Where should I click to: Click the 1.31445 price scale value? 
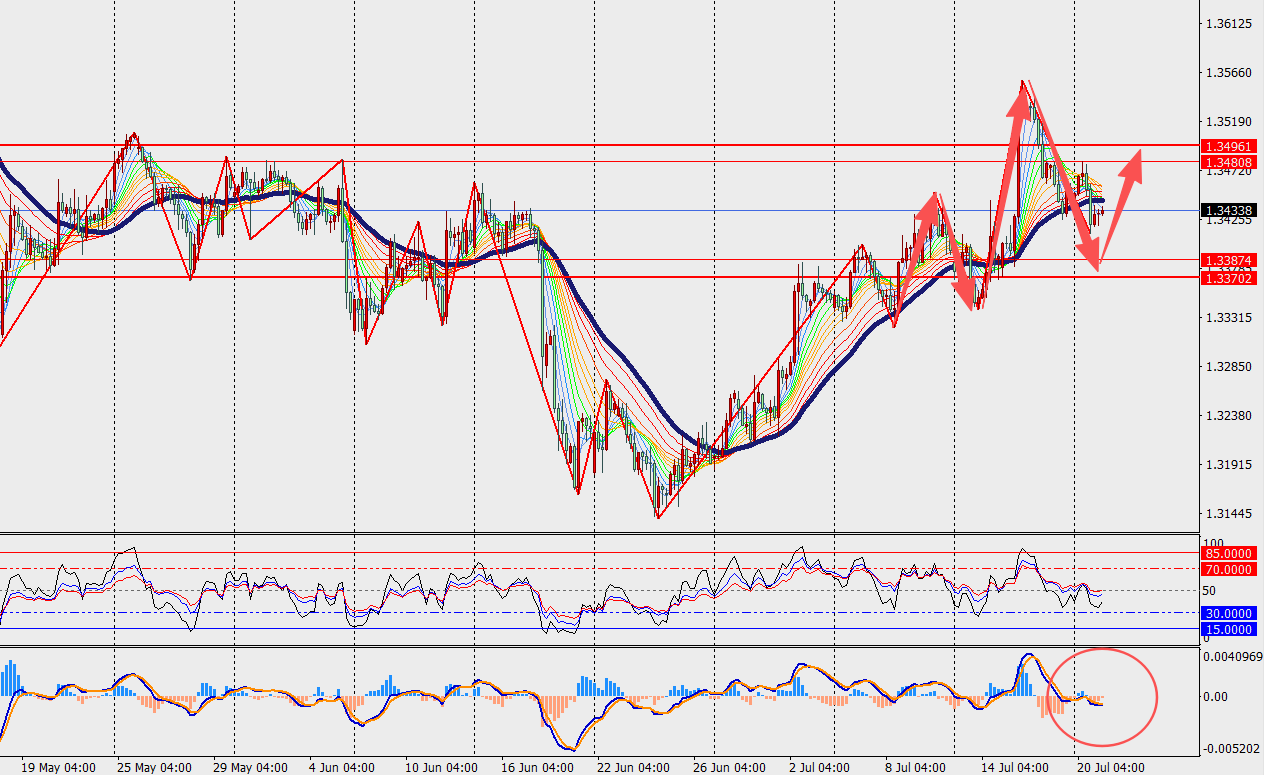1229,513
